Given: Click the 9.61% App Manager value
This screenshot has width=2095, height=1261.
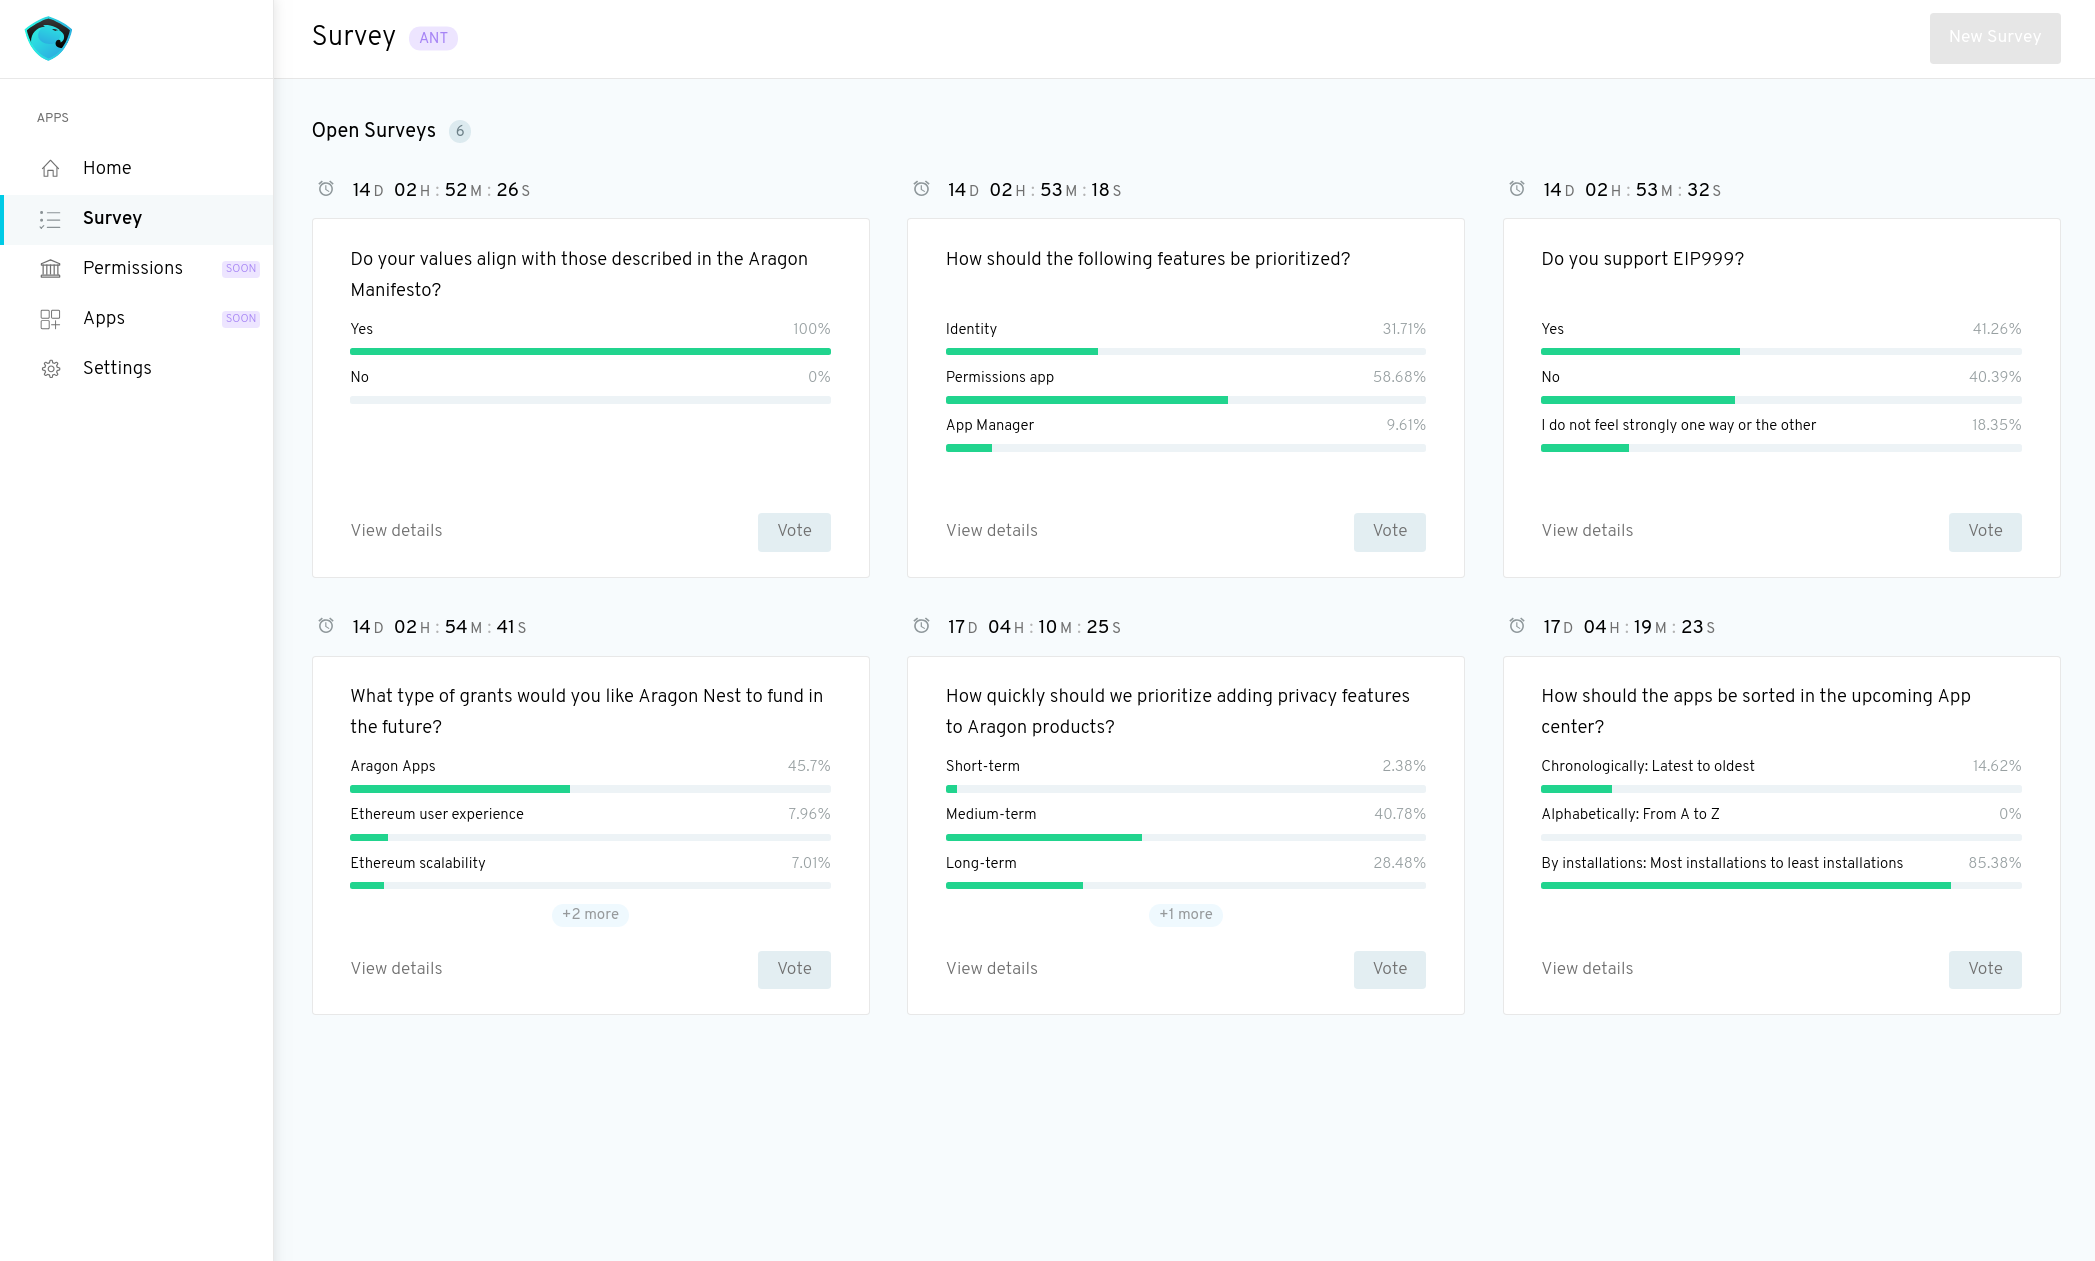Looking at the screenshot, I should (1406, 426).
